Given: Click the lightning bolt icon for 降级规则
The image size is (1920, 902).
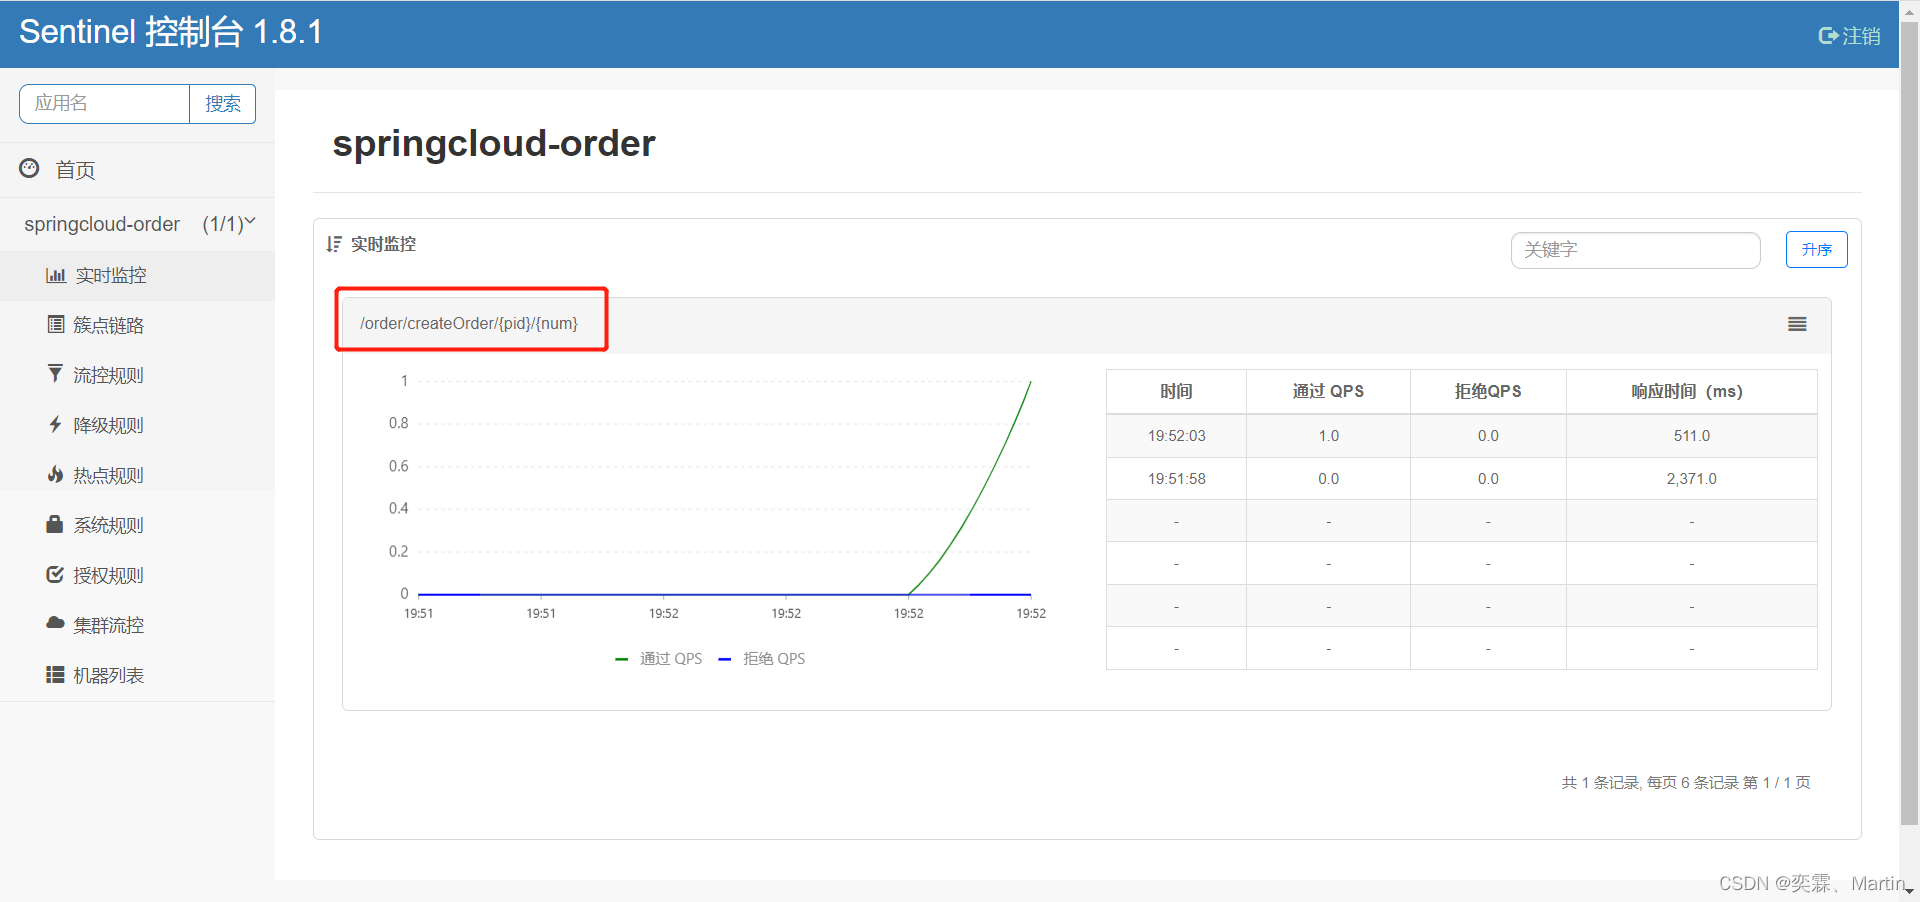Looking at the screenshot, I should tap(56, 425).
